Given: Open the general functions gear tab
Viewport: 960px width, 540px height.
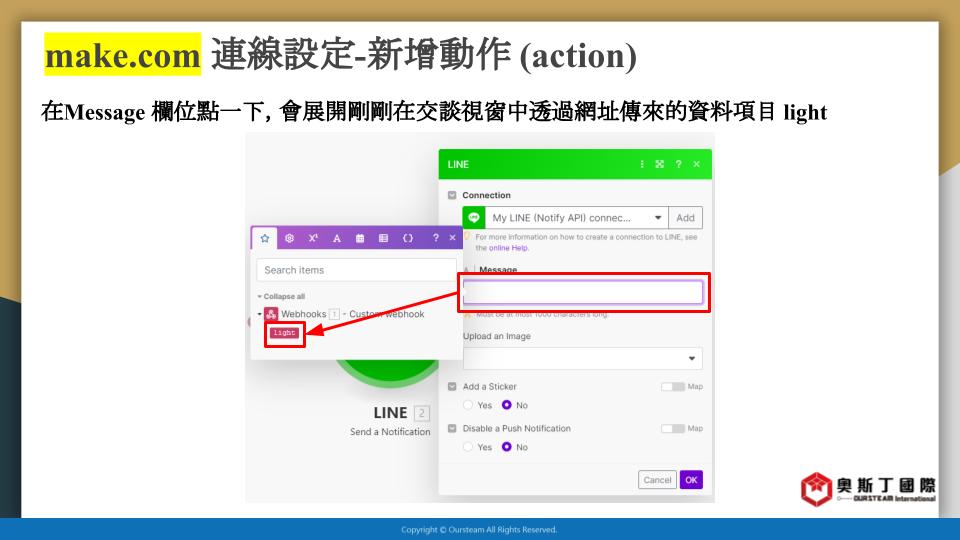Looking at the screenshot, I should coord(290,238).
